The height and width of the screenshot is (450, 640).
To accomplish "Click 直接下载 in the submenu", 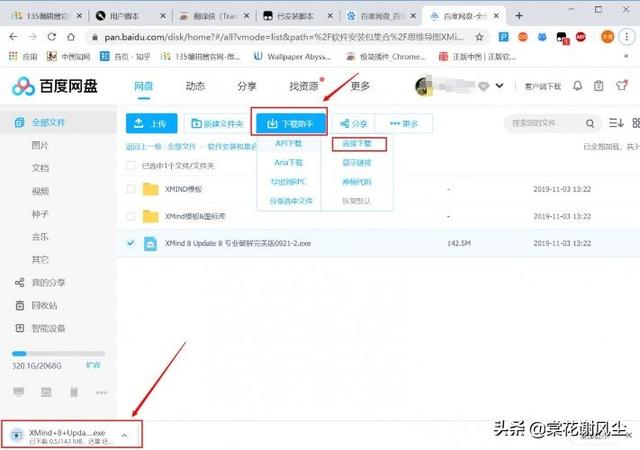I will 357,143.
